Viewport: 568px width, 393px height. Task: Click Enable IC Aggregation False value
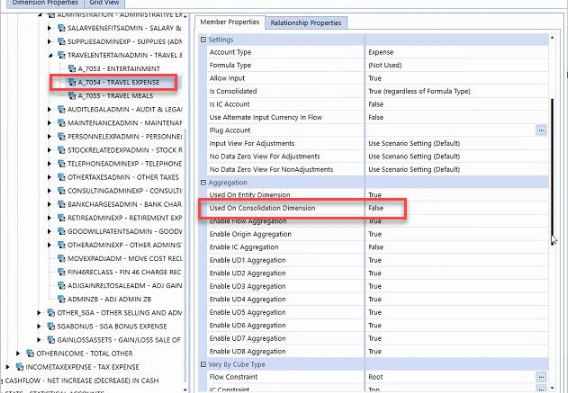point(376,247)
